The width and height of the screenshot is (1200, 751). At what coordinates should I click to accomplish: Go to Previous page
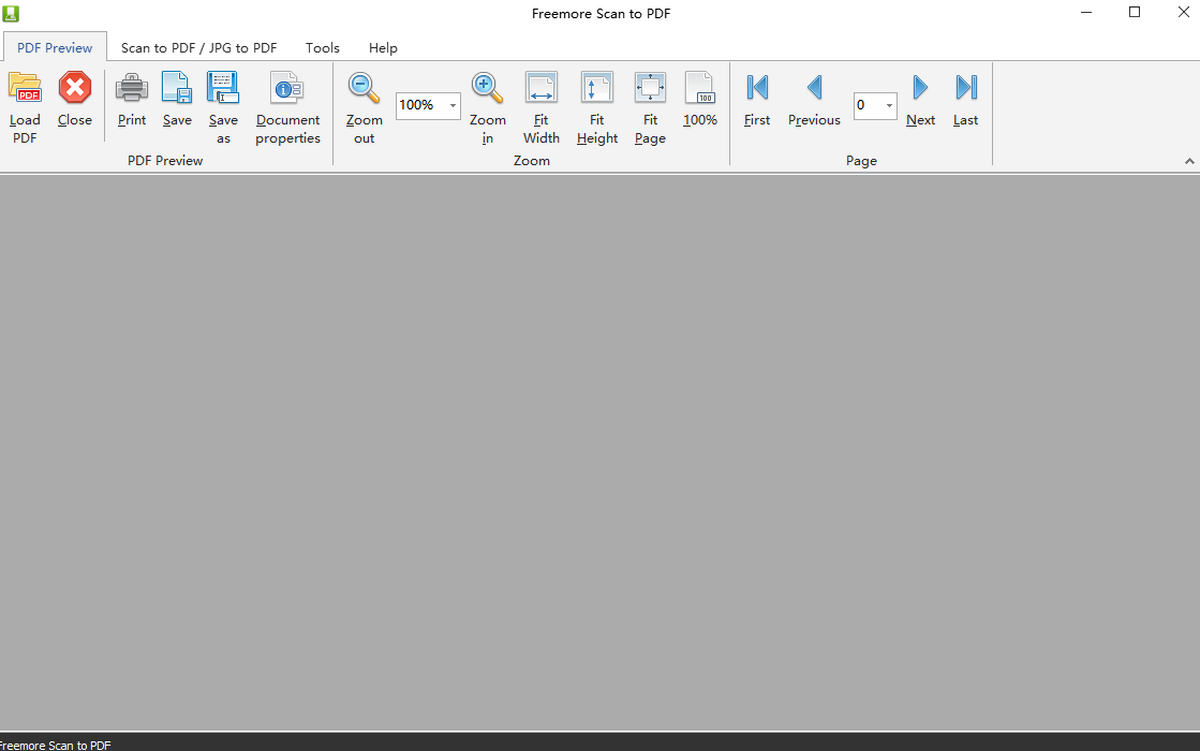tap(814, 100)
